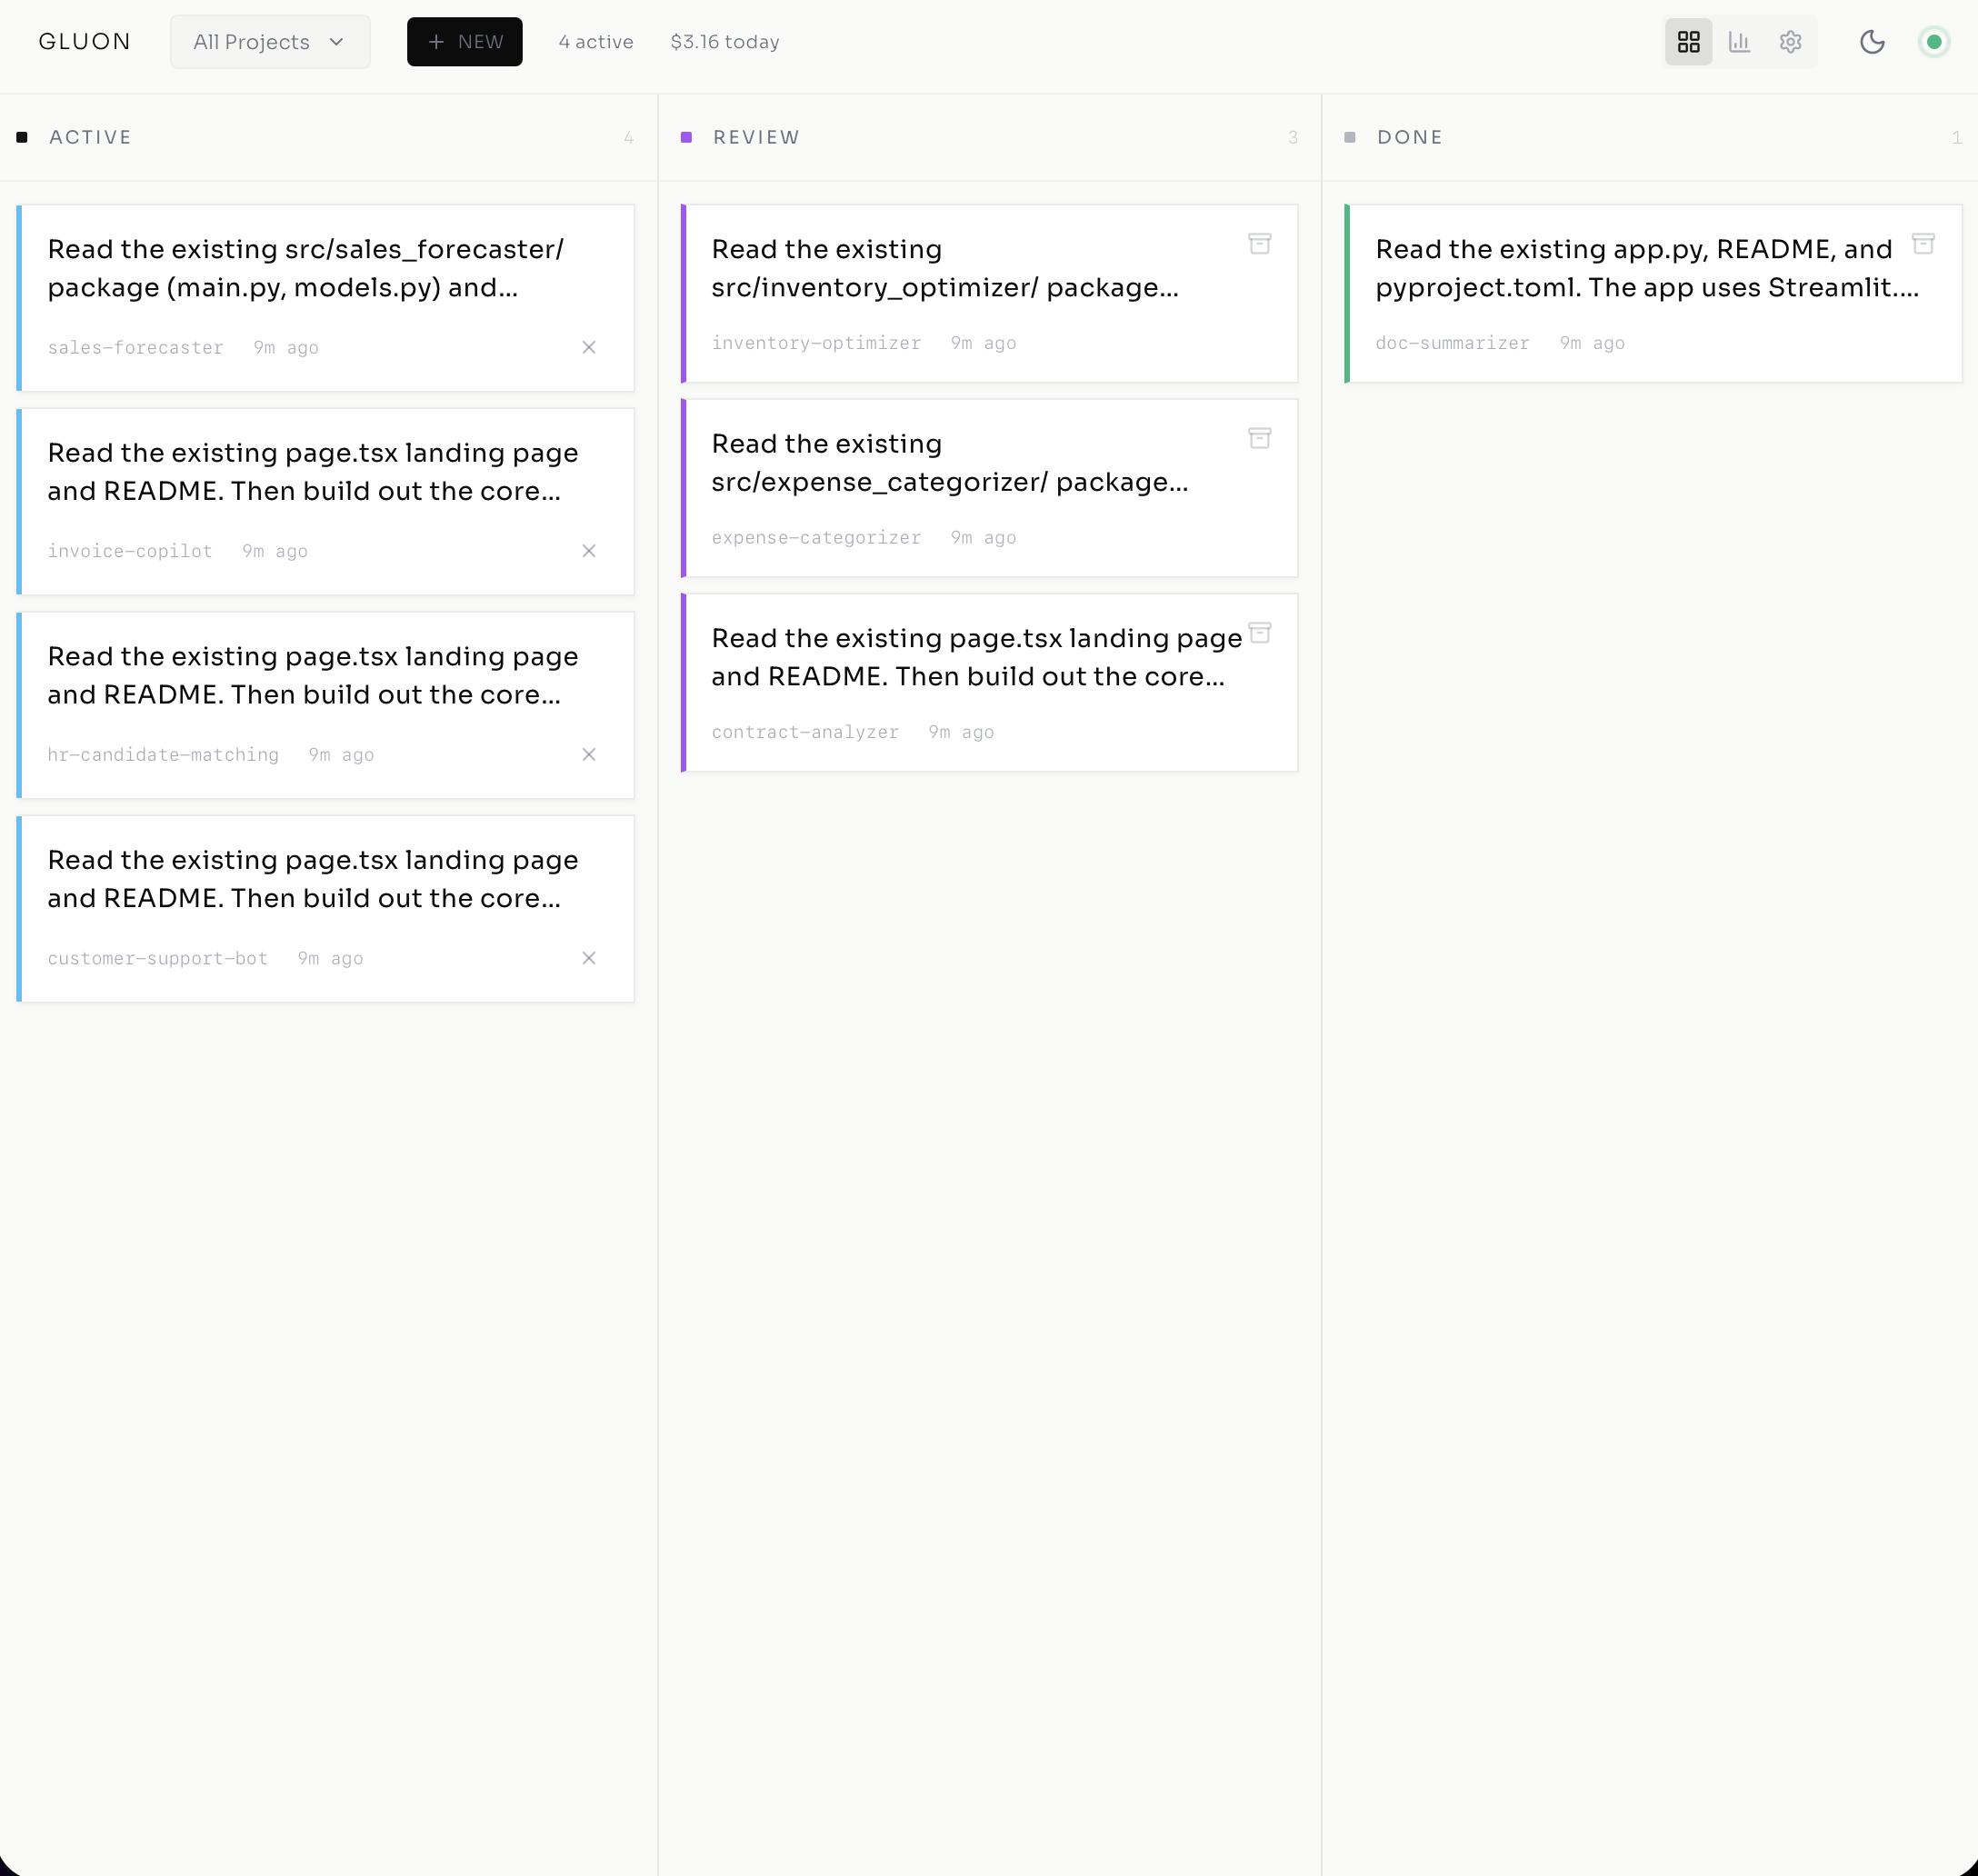Toggle dark mode with the moon icon
This screenshot has width=1978, height=1876.
click(x=1872, y=41)
